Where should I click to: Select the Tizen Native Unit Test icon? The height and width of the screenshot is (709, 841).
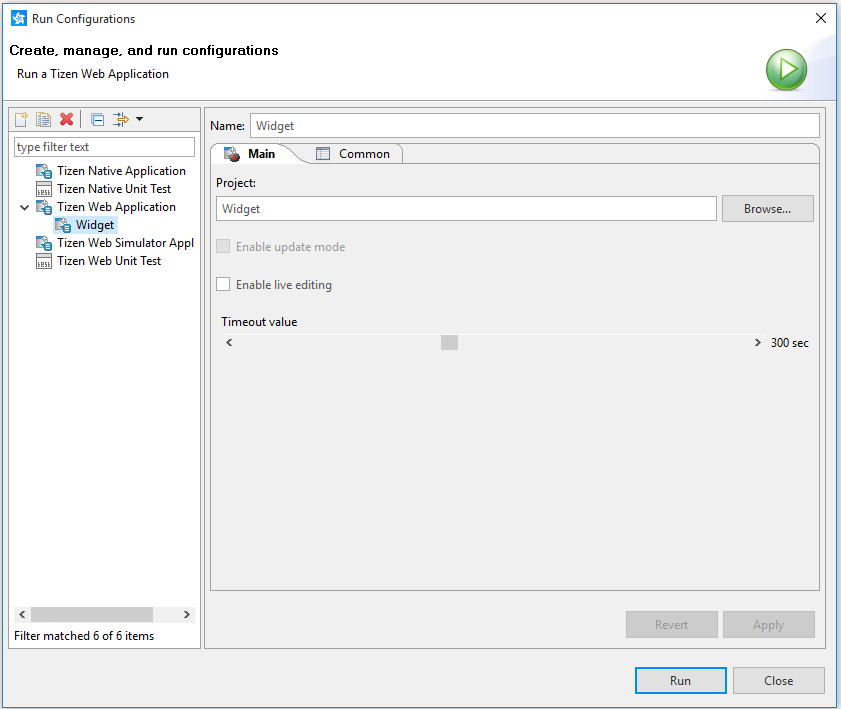44,189
